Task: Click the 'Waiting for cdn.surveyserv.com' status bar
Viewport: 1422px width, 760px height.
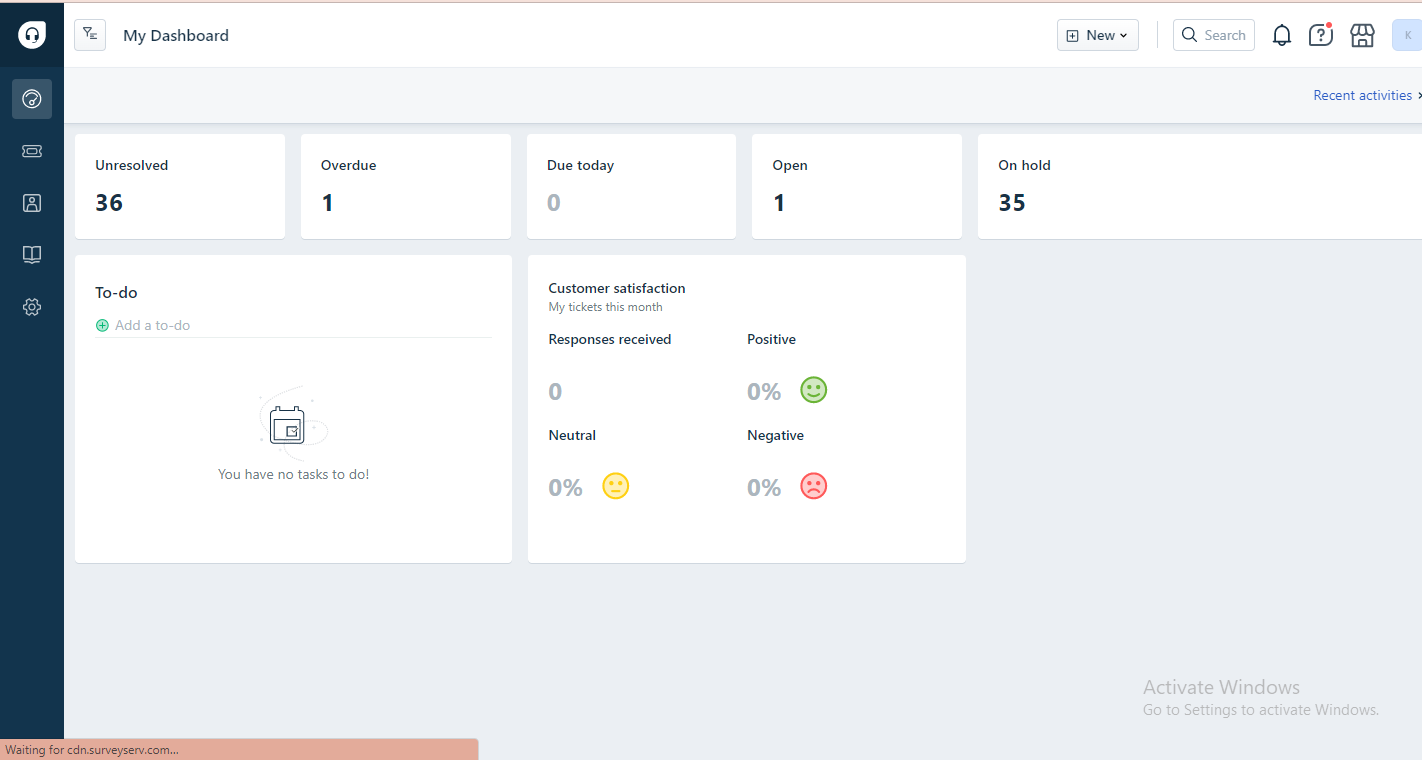Action: coord(239,750)
